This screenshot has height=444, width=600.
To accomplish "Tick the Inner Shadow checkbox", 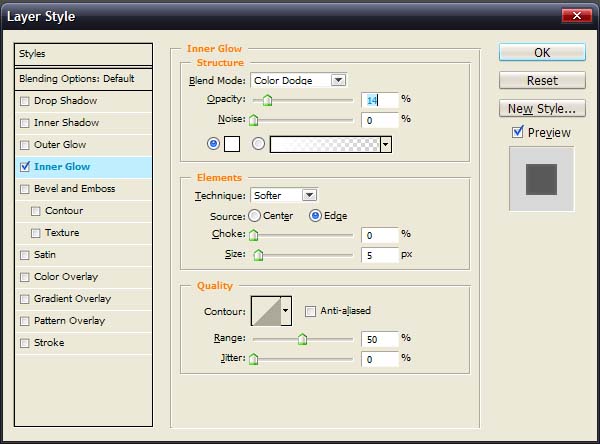I will tap(24, 123).
